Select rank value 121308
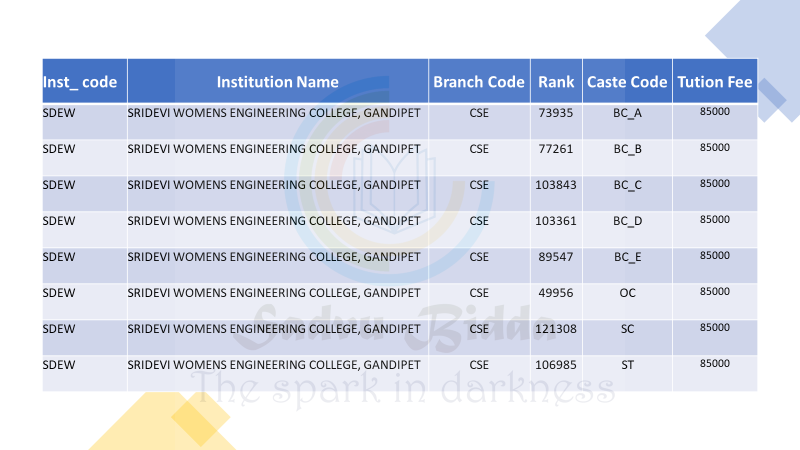This screenshot has width=800, height=450. (x=556, y=329)
